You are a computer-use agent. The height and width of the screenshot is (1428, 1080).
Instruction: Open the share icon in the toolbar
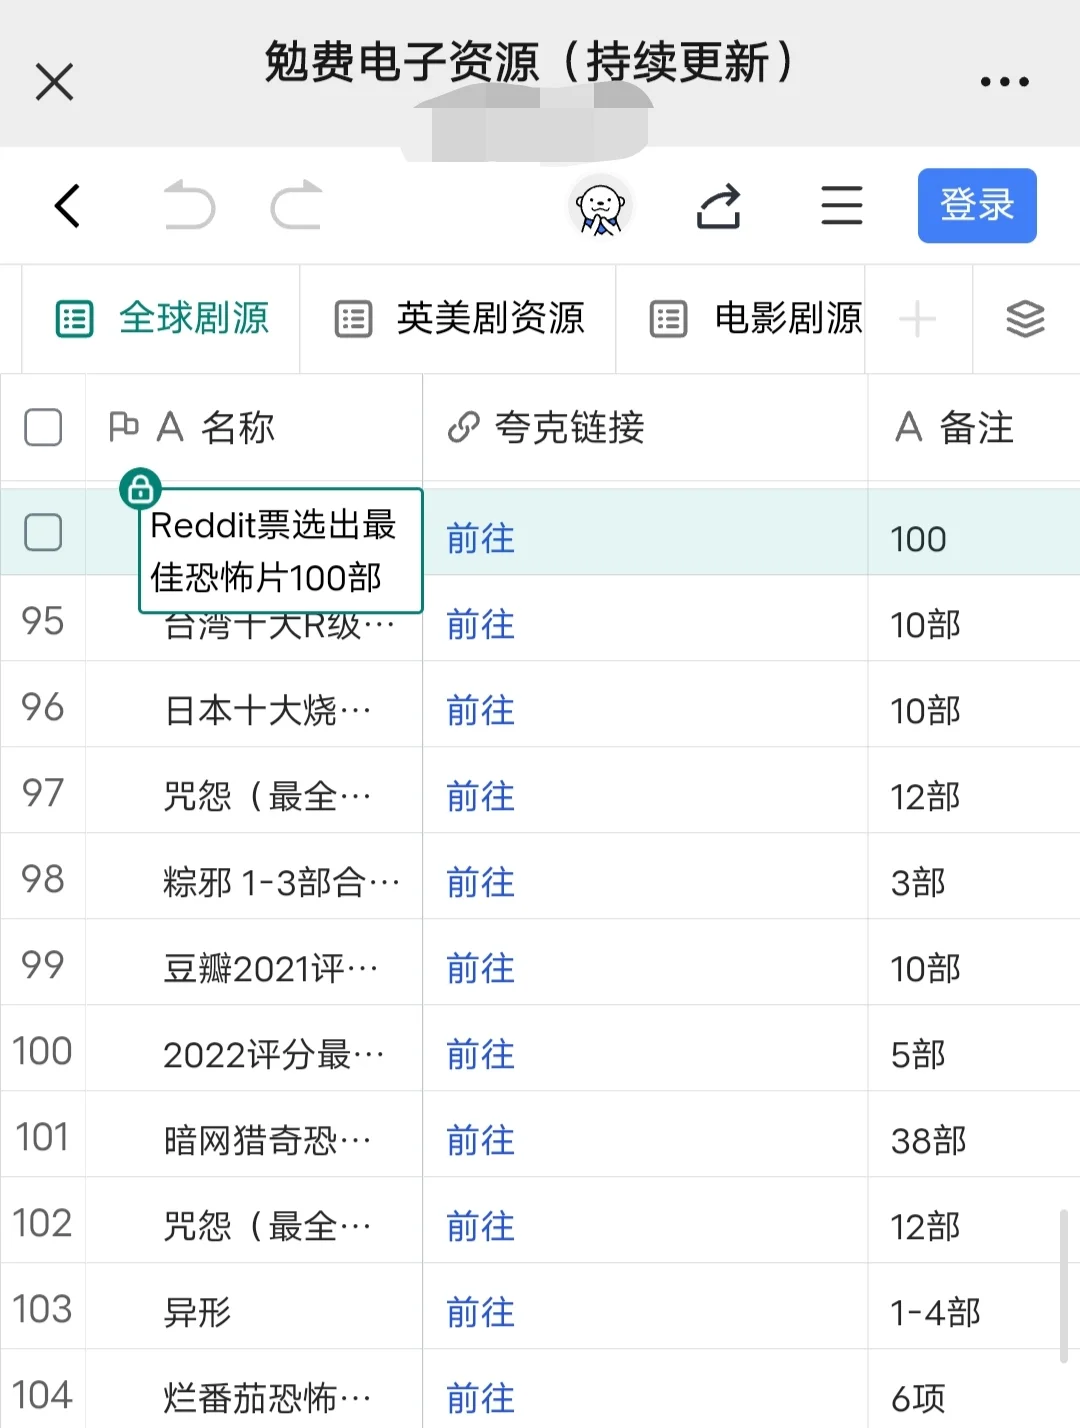coord(718,206)
